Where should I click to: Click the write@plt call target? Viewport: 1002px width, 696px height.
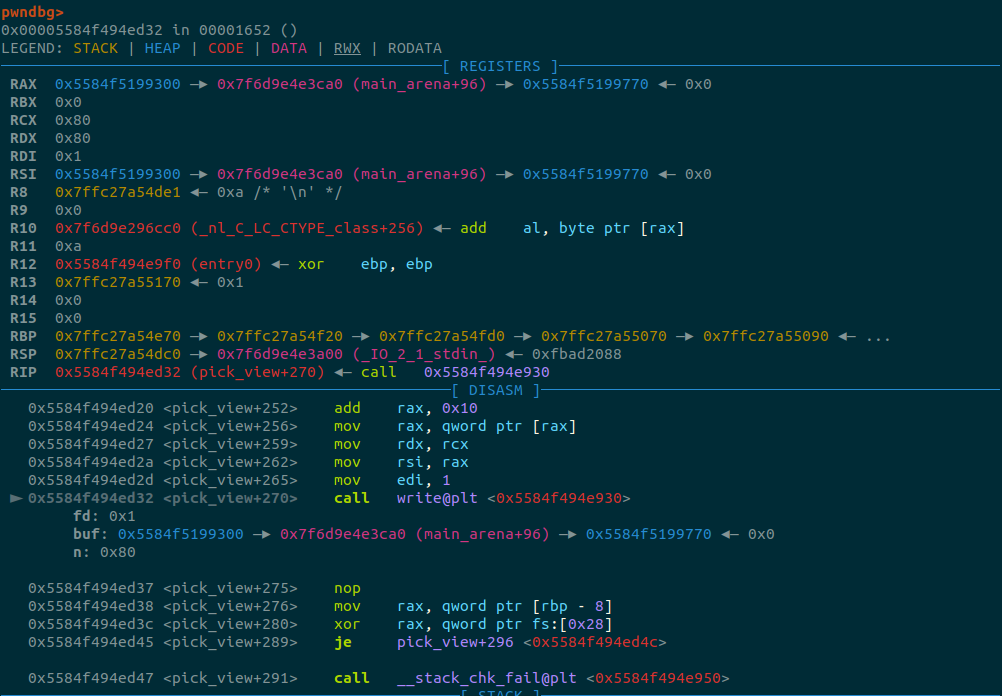pyautogui.click(x=441, y=498)
